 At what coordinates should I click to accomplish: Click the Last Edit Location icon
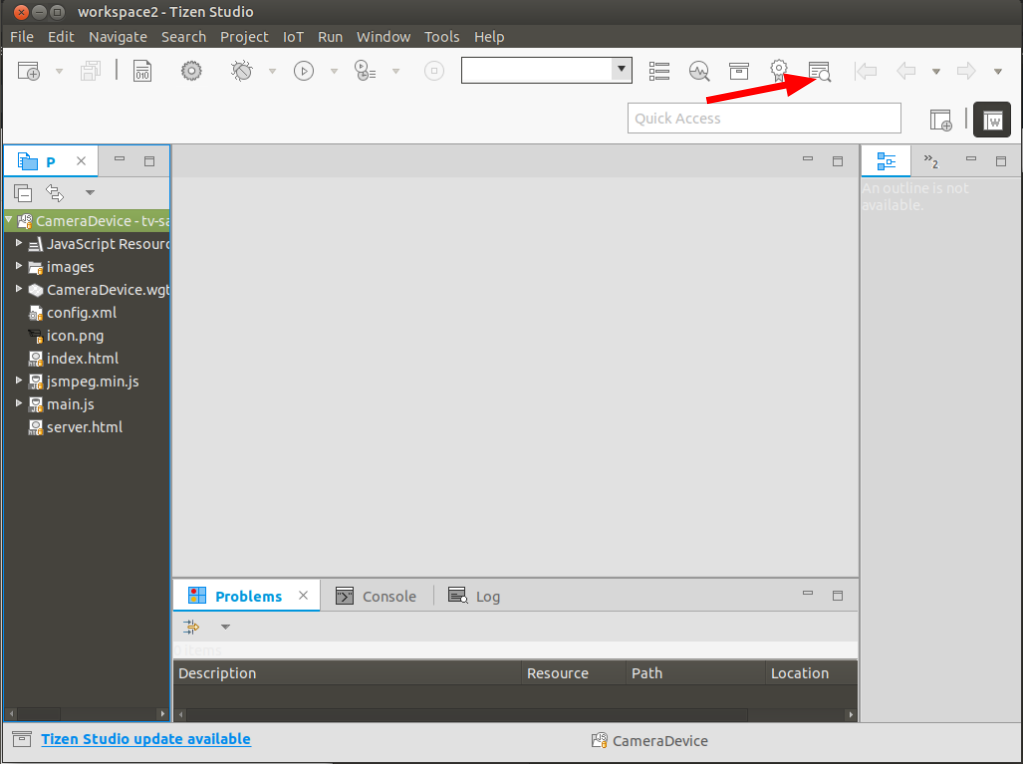coord(865,70)
